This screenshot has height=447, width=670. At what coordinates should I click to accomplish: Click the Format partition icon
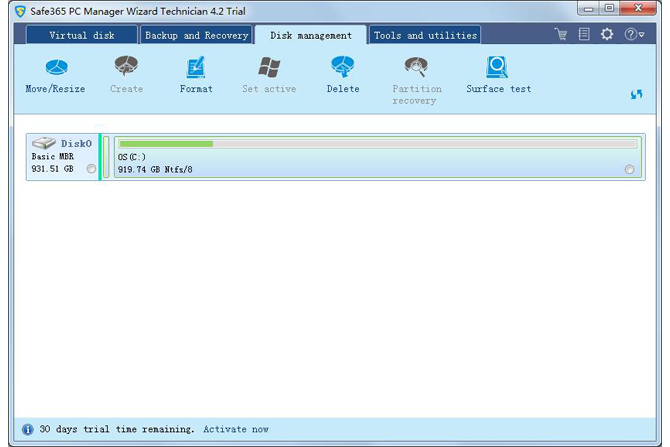tap(196, 75)
